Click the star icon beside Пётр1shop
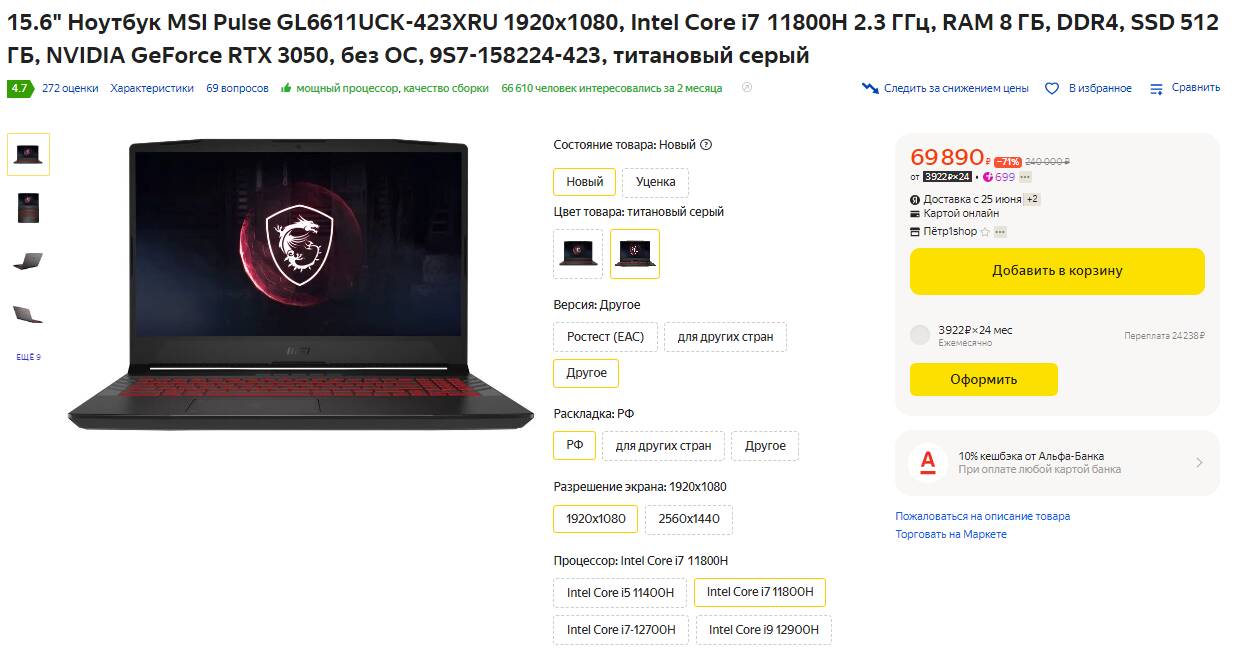Screen dimensions: 1239x660 point(985,231)
